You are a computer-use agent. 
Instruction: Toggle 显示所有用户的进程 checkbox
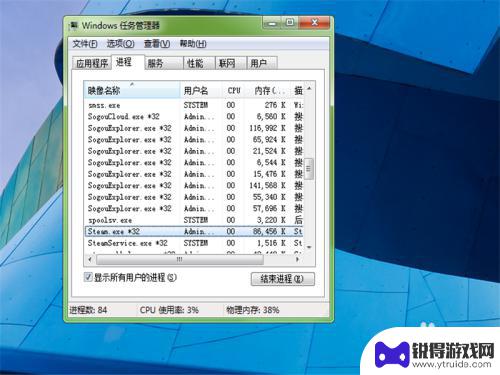click(x=88, y=277)
